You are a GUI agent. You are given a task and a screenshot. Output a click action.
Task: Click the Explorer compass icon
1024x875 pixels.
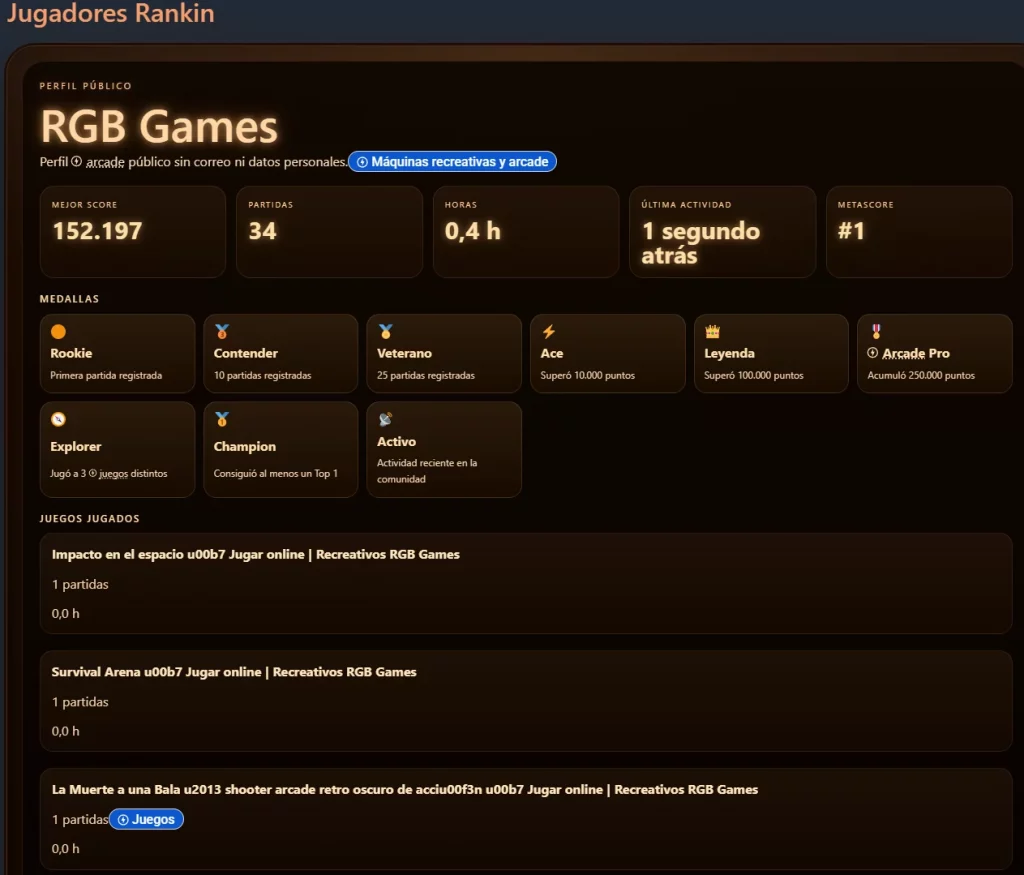(x=58, y=419)
